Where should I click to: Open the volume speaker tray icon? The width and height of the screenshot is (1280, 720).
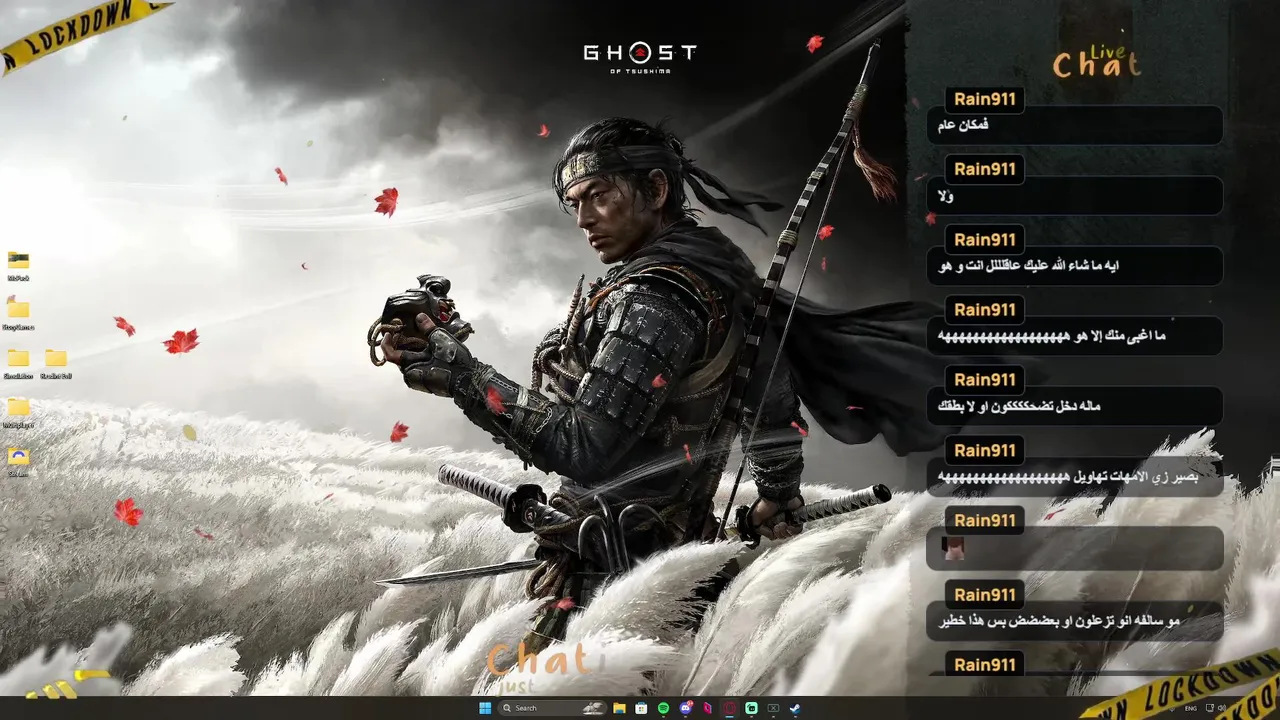click(1222, 708)
